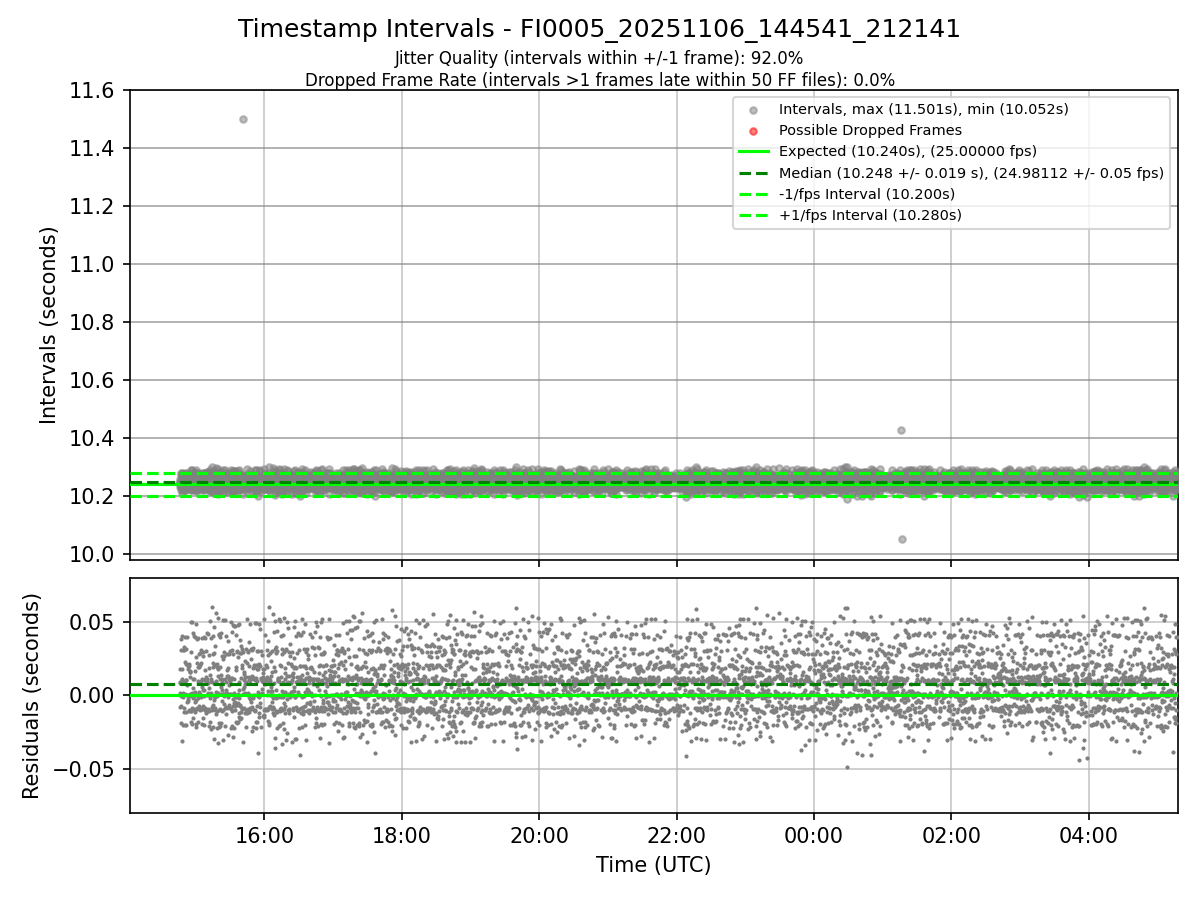Click the 'Dropped Frame Rate' subtitle line

(599, 80)
